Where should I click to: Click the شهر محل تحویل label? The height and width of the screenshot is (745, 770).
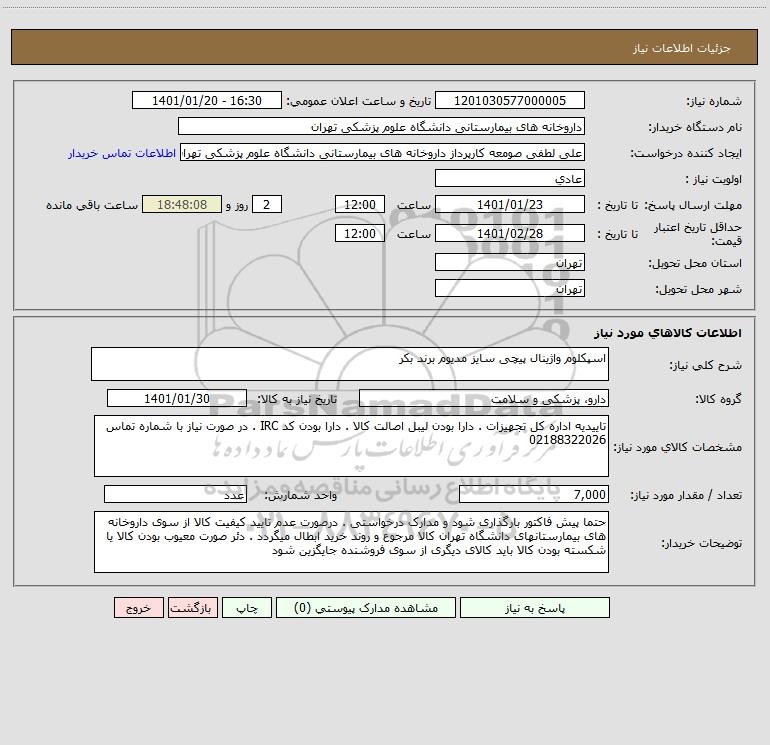[699, 289]
